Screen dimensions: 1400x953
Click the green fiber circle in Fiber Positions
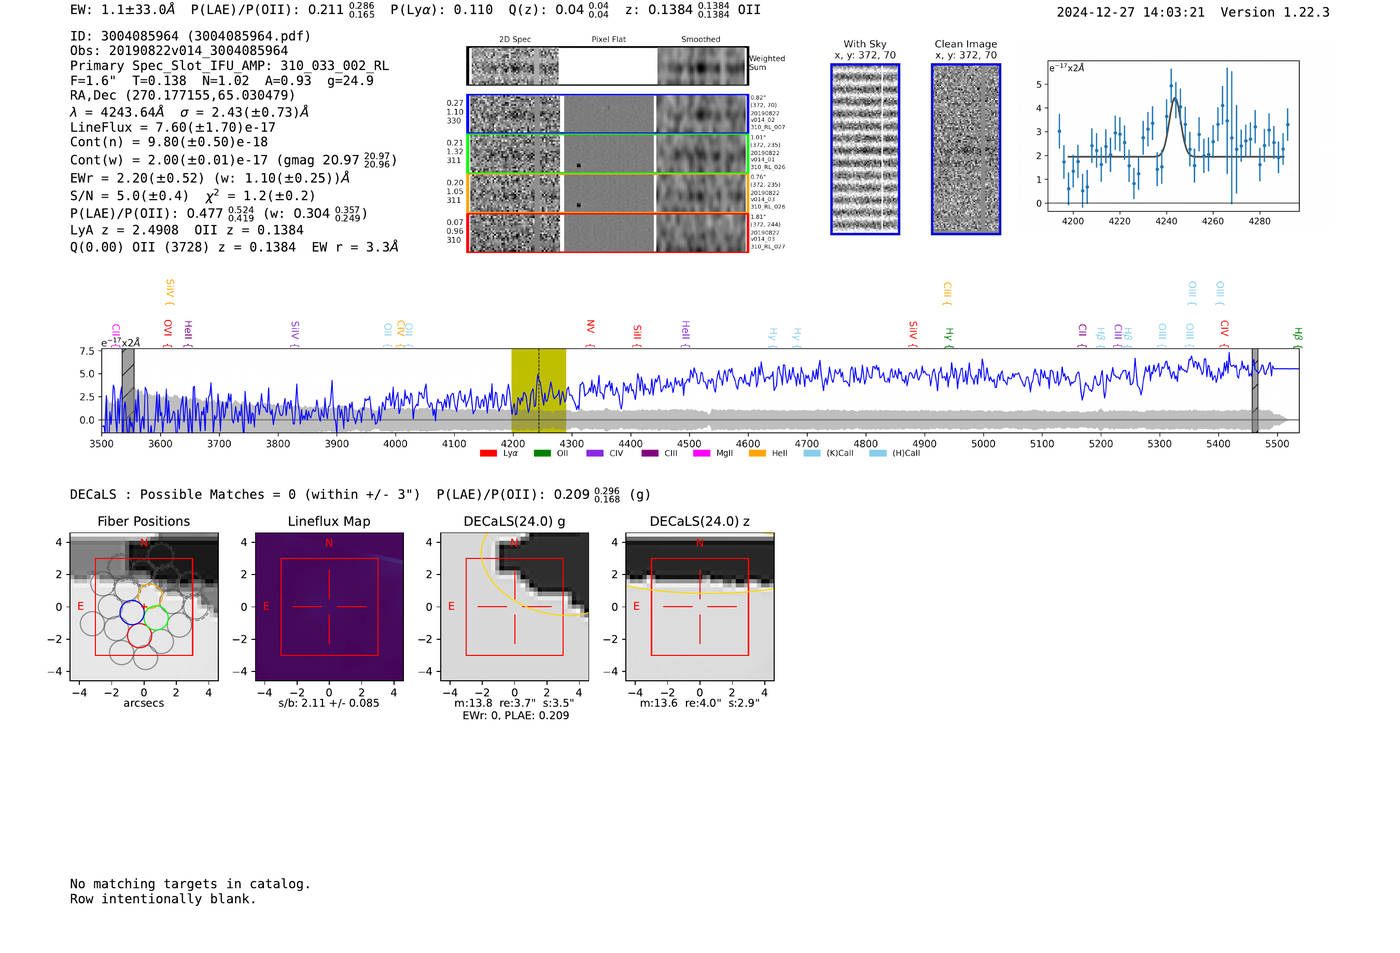(156, 617)
